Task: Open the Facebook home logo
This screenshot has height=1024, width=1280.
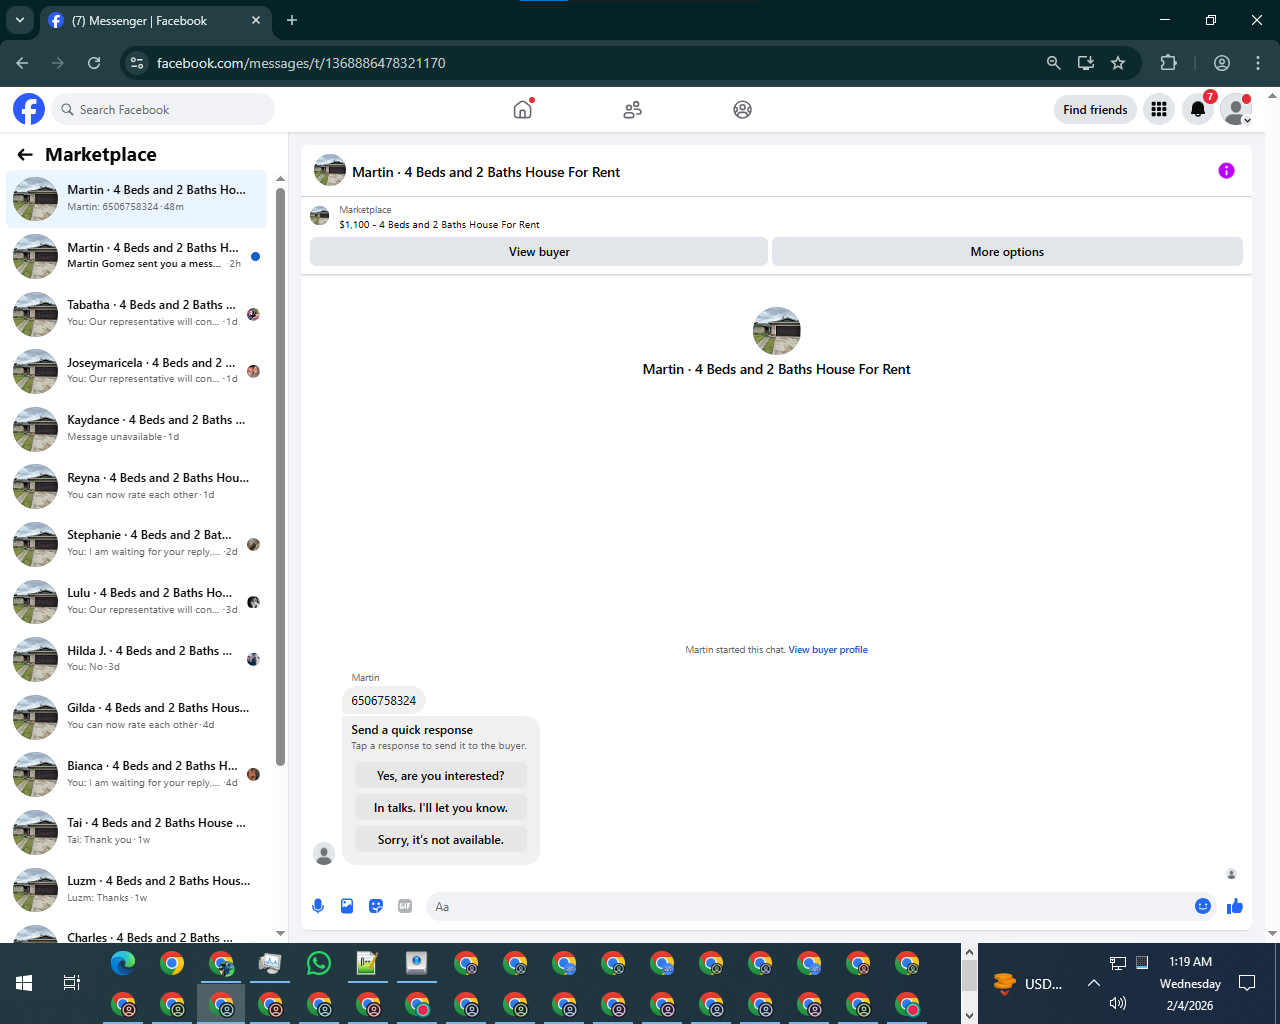Action: pyautogui.click(x=29, y=109)
